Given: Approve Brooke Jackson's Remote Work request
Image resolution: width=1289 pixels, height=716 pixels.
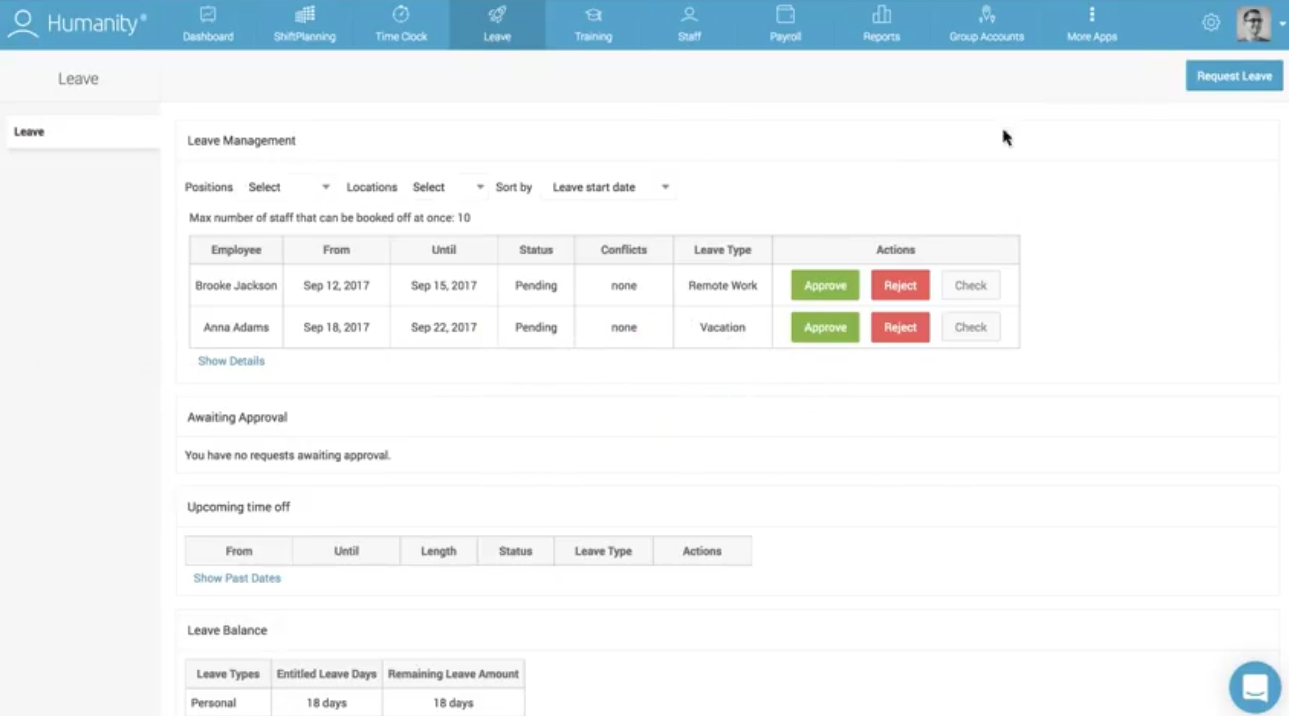Looking at the screenshot, I should click(x=825, y=285).
